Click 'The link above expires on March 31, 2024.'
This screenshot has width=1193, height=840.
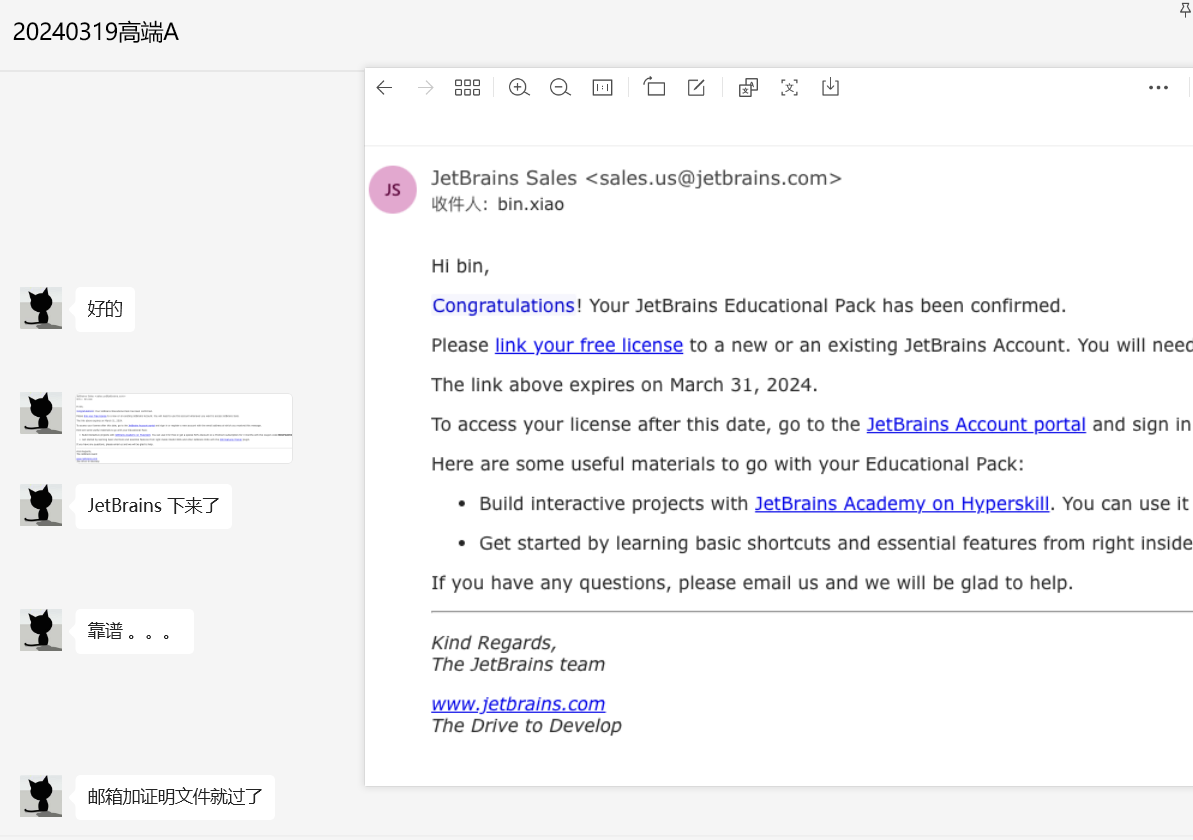[x=625, y=385]
